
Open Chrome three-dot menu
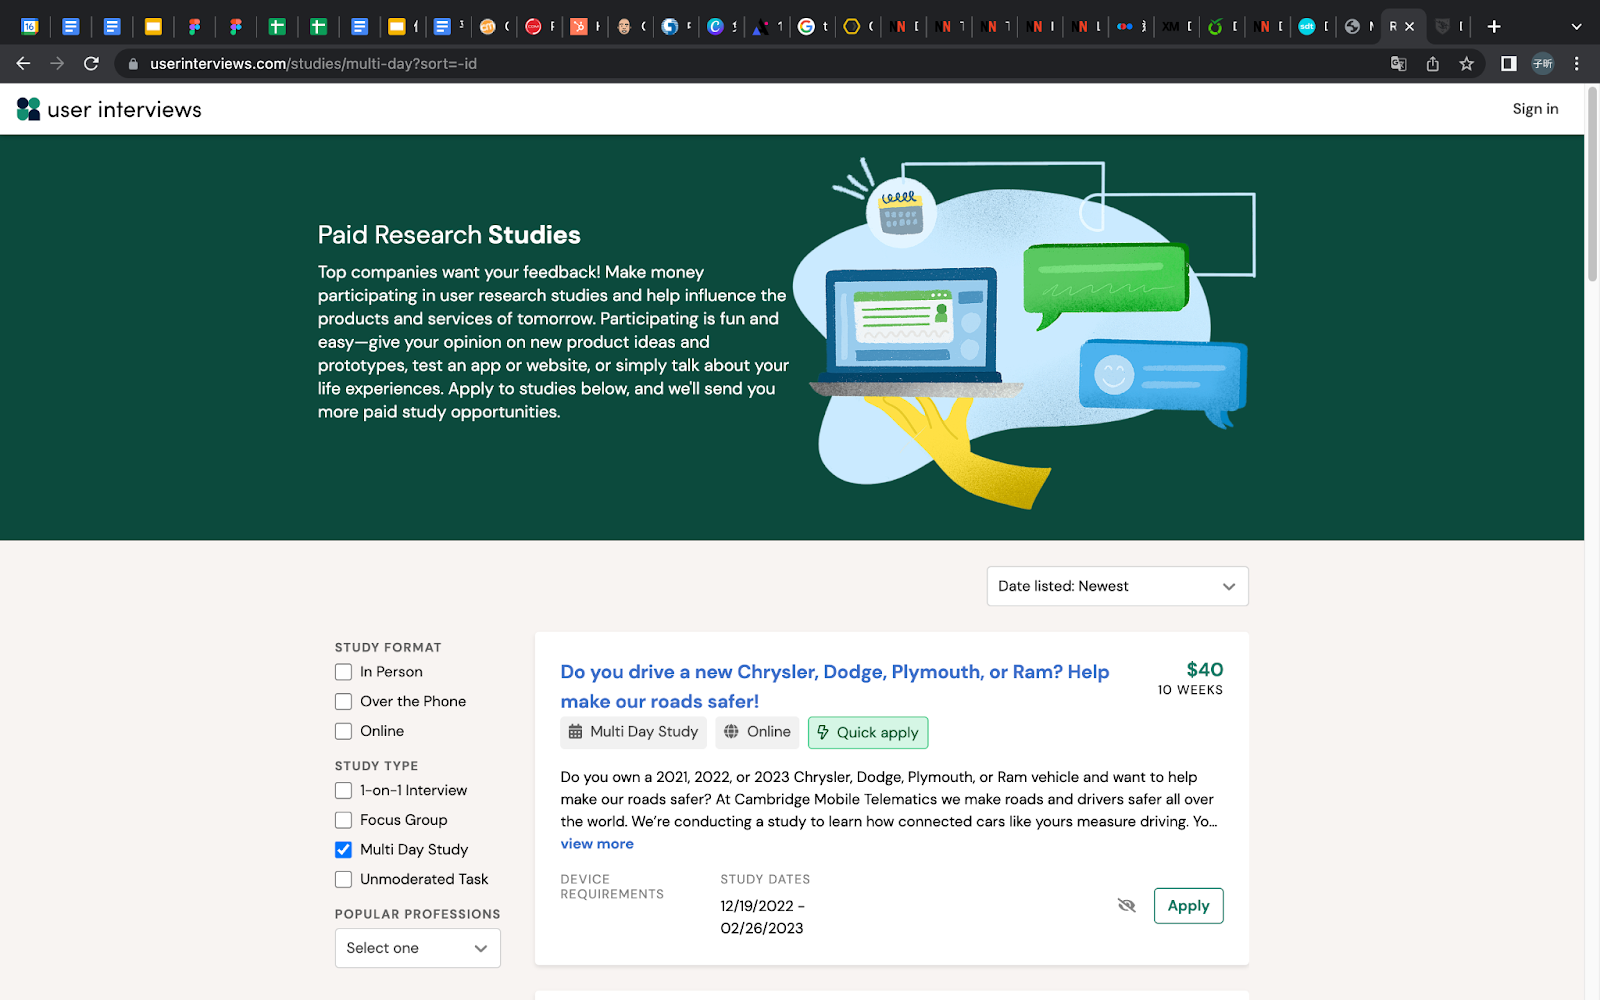click(x=1576, y=64)
